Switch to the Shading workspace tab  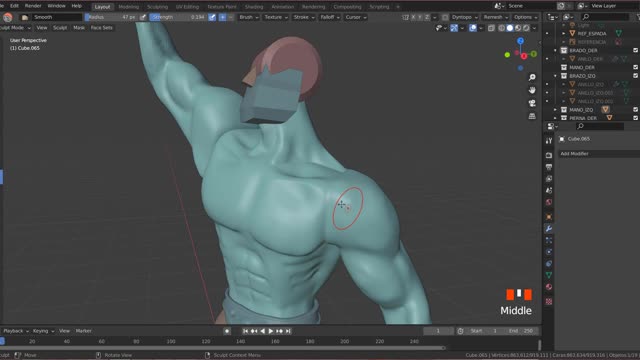pos(254,7)
